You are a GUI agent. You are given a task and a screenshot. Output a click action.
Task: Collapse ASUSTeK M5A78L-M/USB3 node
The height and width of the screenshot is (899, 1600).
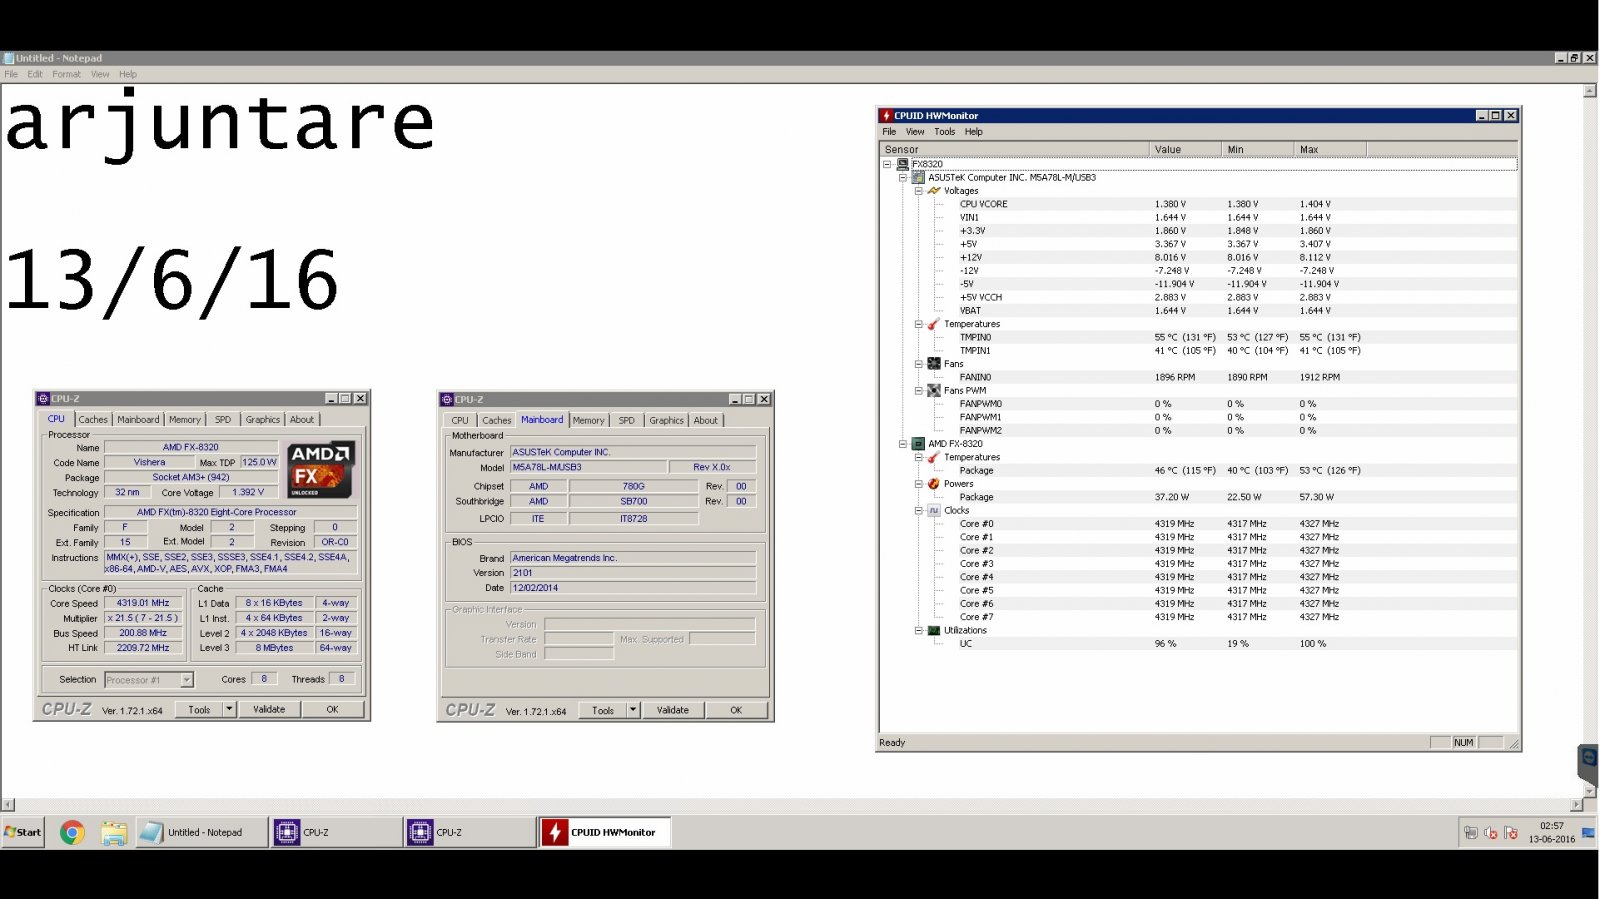903,177
